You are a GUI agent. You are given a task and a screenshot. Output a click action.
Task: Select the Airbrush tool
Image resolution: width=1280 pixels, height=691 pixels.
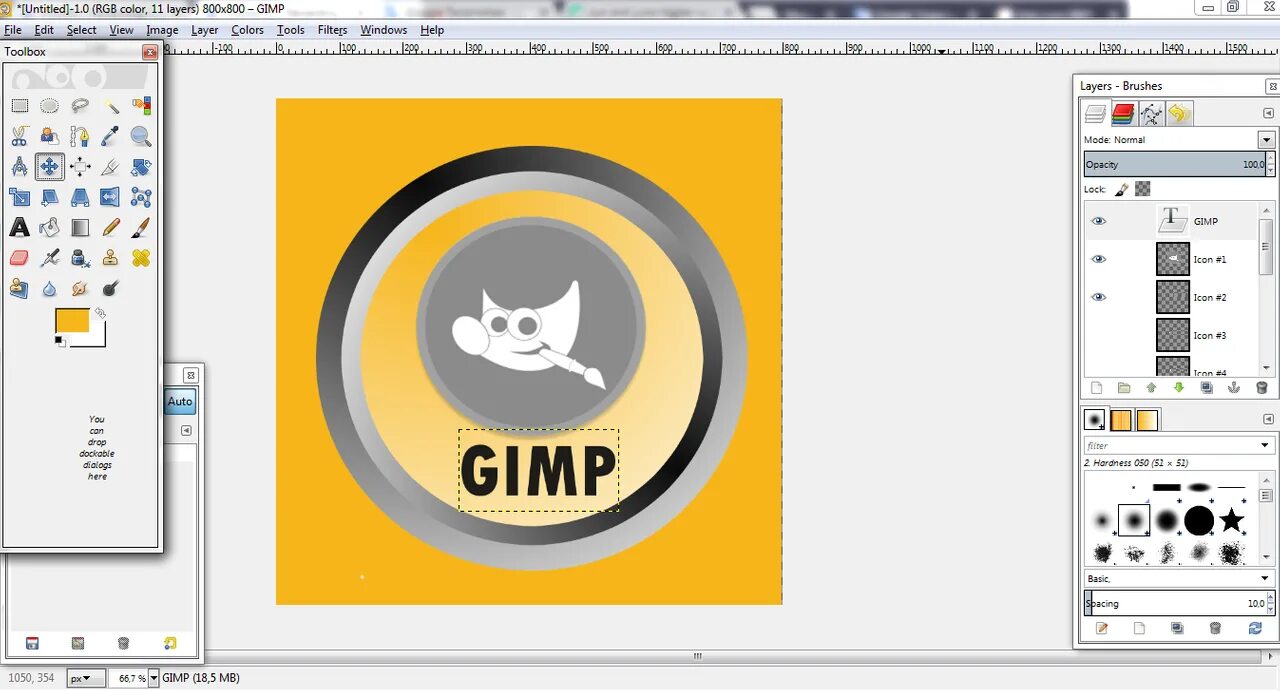pyautogui.click(x=49, y=258)
